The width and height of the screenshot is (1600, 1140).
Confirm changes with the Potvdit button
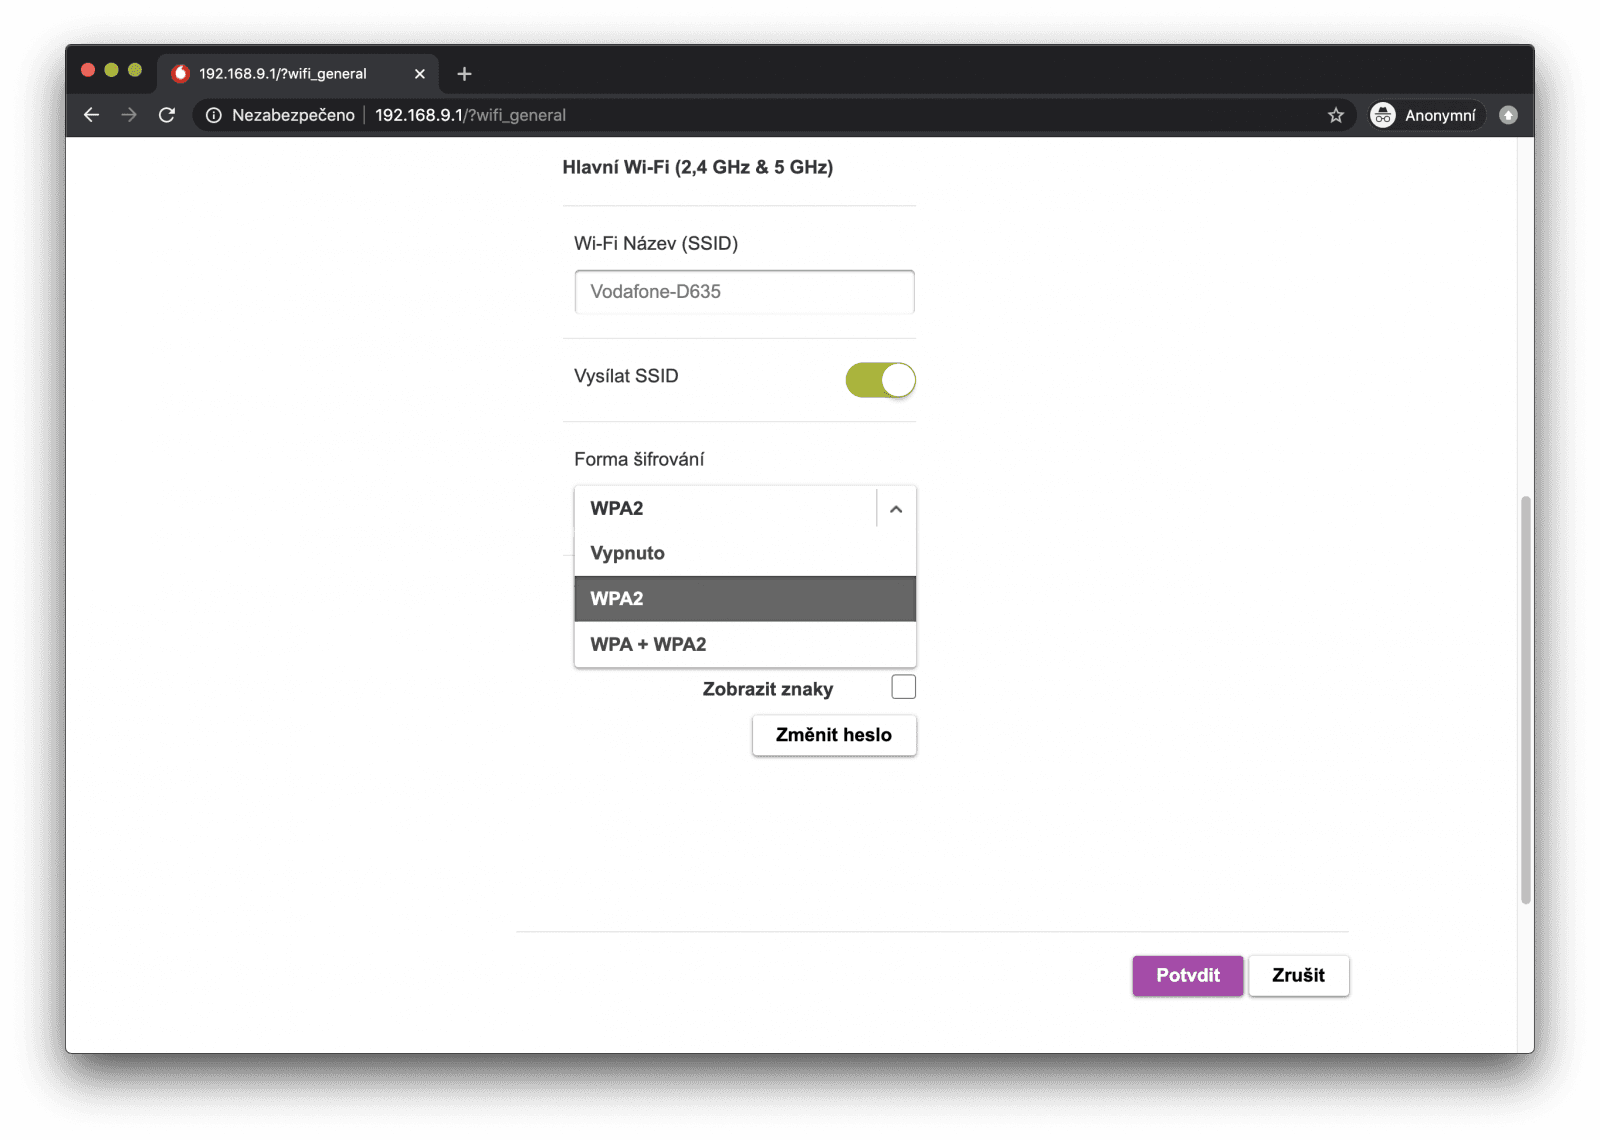(1187, 975)
